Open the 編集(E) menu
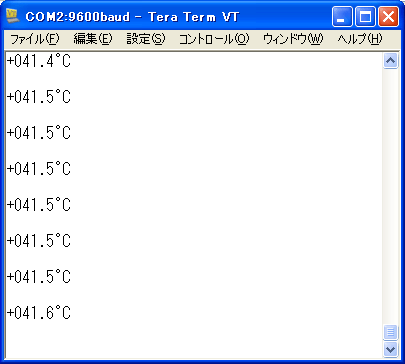The image size is (405, 364). 93,39
